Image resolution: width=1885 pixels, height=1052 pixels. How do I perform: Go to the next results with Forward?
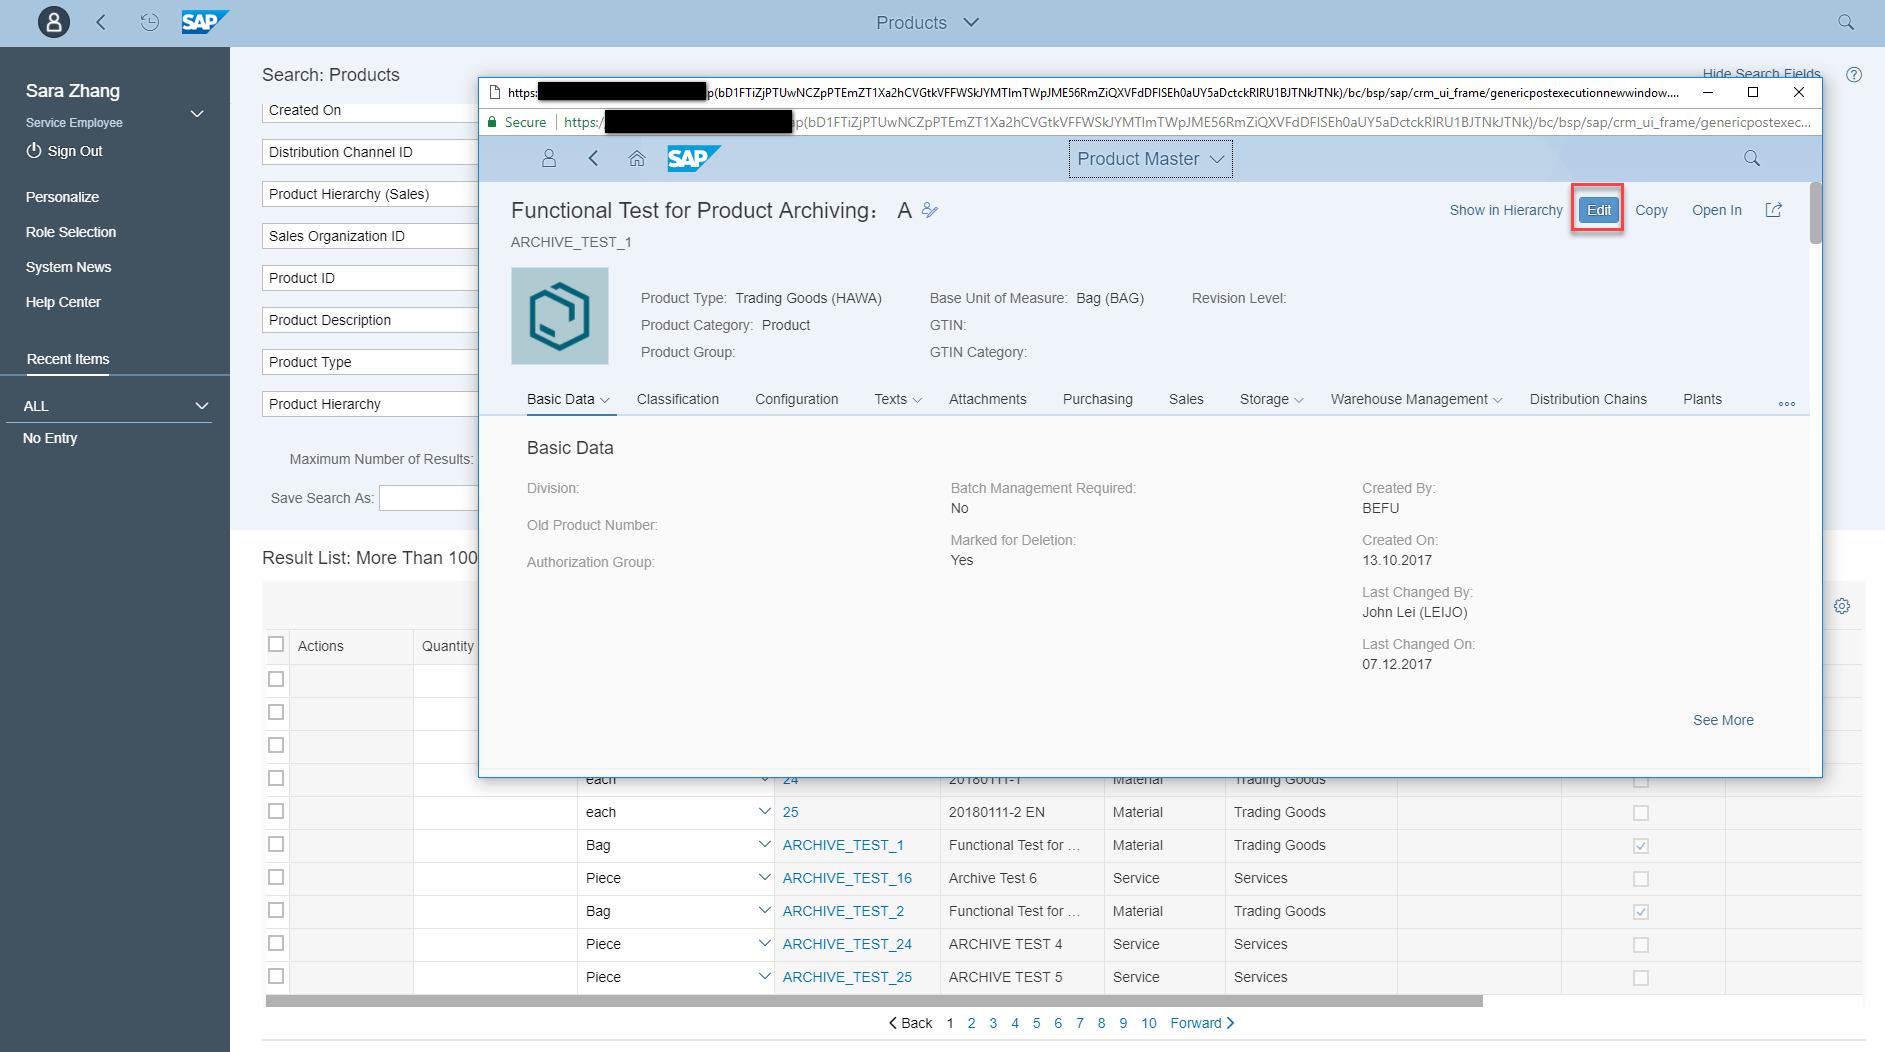point(1202,1023)
